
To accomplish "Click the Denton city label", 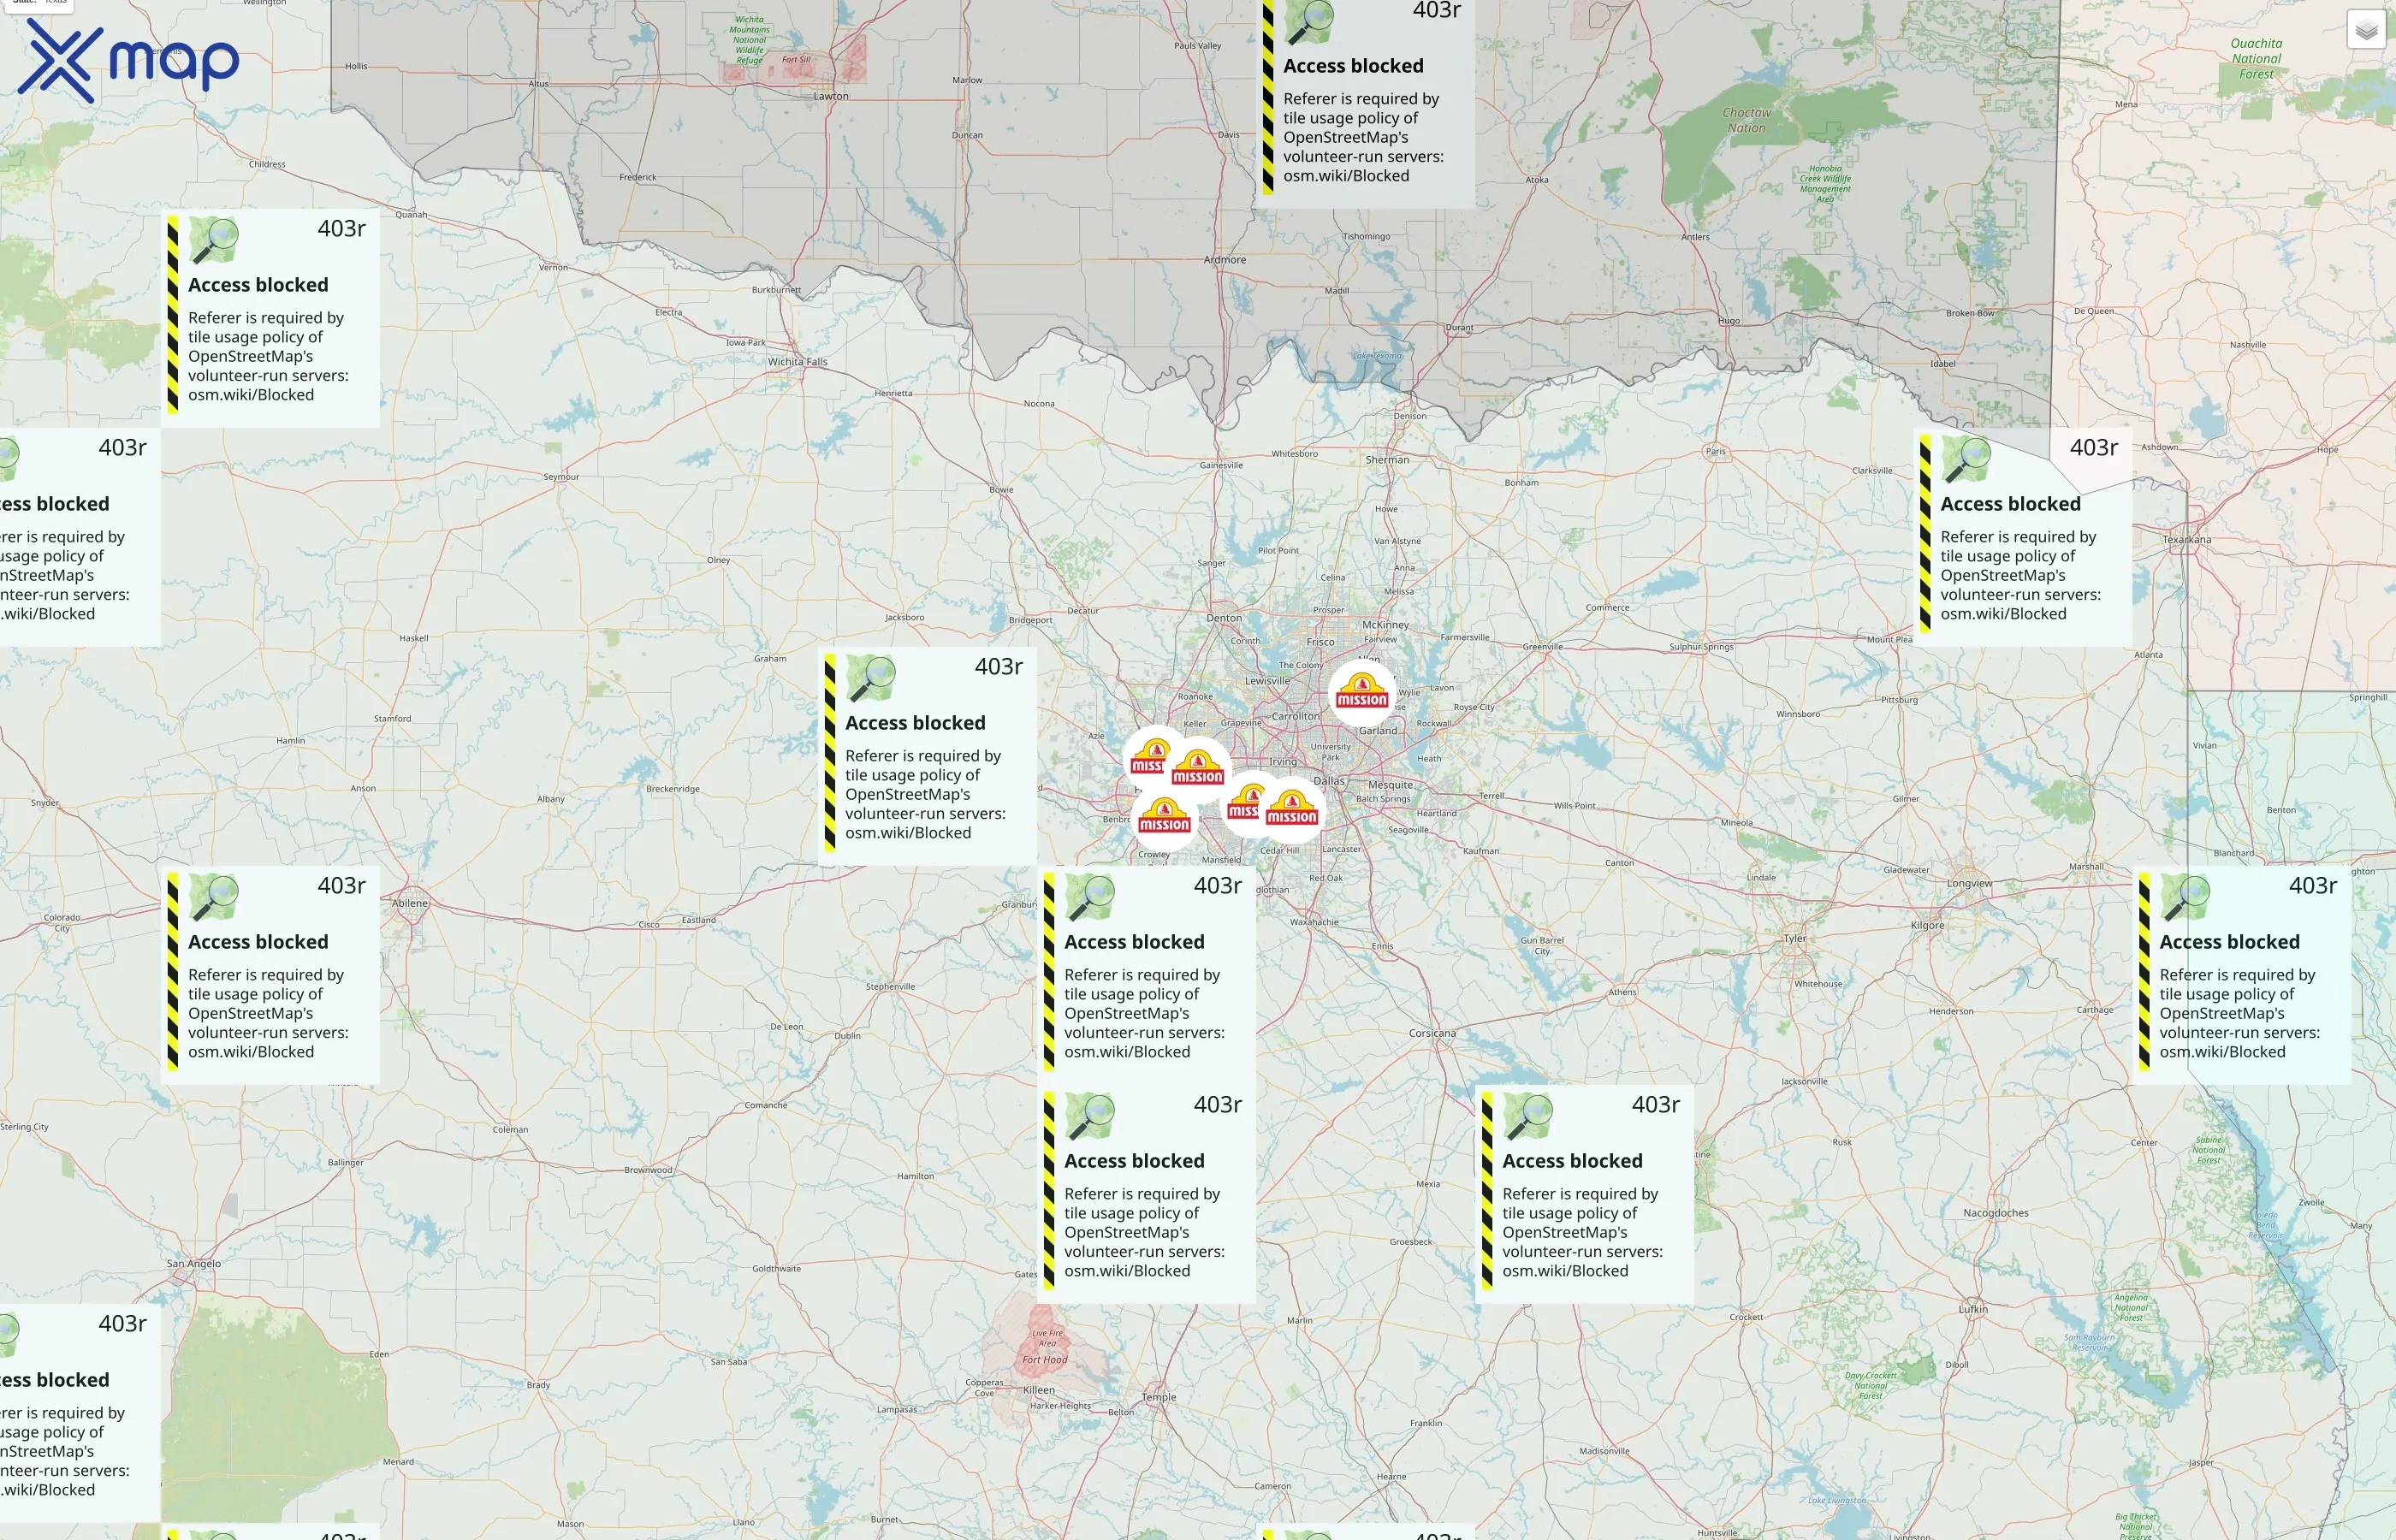I will coord(1224,618).
